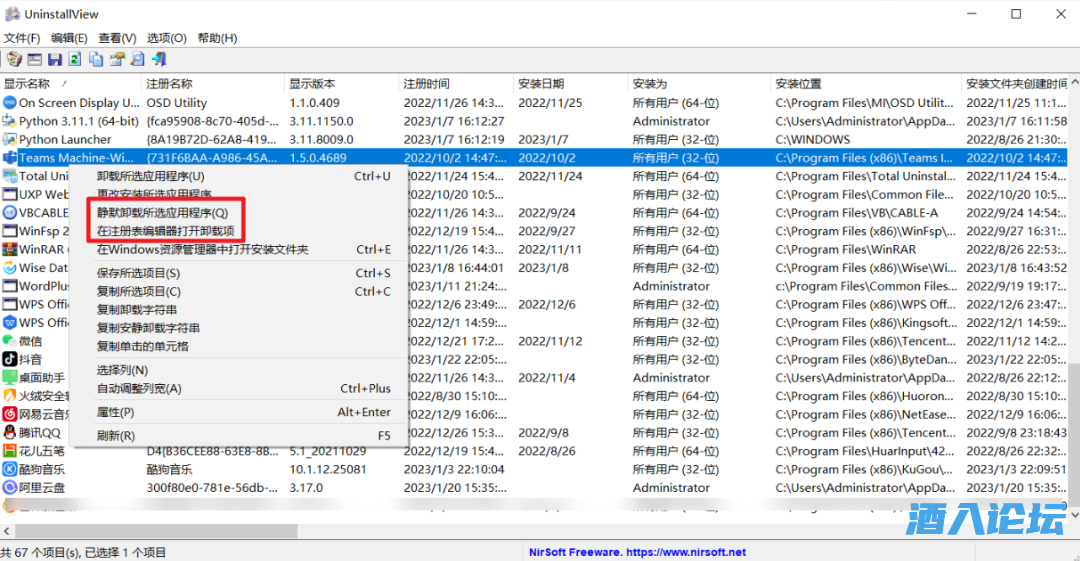Click the 抖音 TikTok row icon
The image size is (1080, 561).
coord(10,359)
